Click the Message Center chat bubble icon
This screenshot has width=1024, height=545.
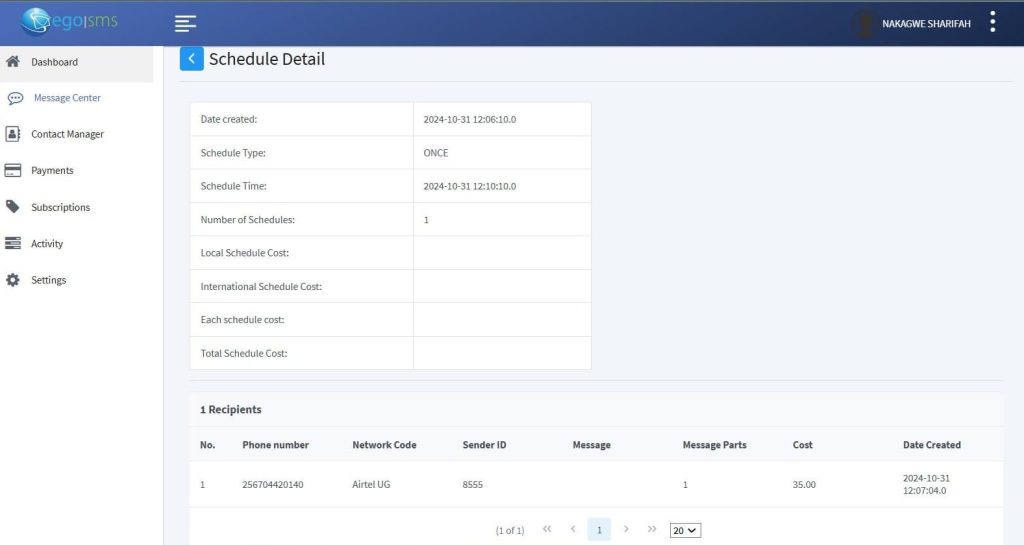[x=15, y=98]
